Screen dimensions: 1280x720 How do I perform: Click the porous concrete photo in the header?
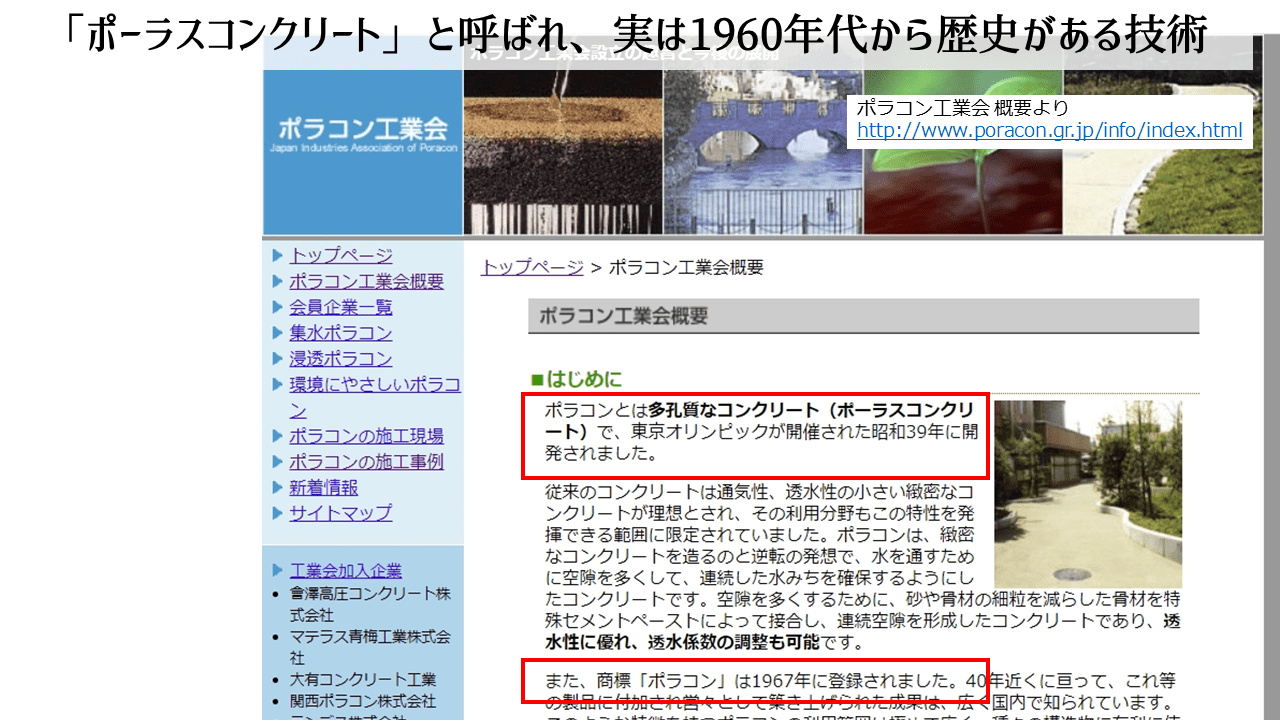(x=563, y=152)
